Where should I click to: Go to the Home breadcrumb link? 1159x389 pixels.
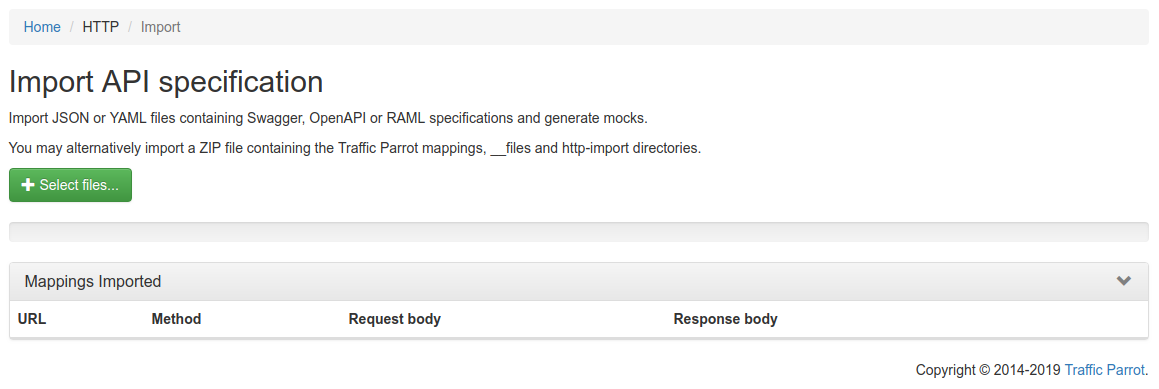click(42, 27)
